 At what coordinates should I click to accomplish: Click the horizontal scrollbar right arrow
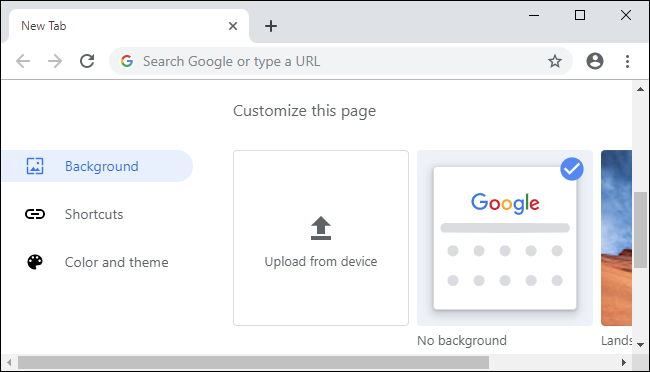[624, 362]
